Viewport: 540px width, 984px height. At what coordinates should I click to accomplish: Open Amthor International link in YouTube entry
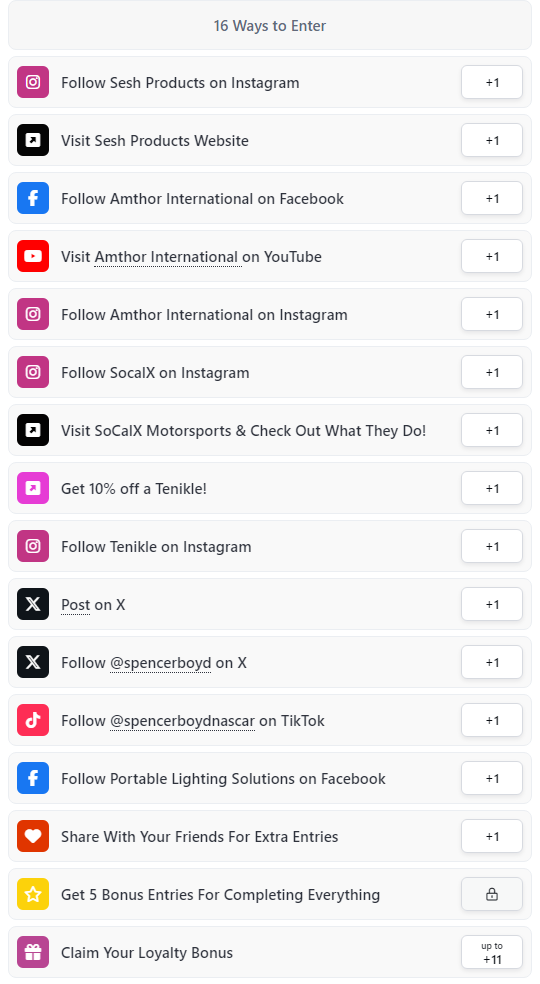click(166, 257)
